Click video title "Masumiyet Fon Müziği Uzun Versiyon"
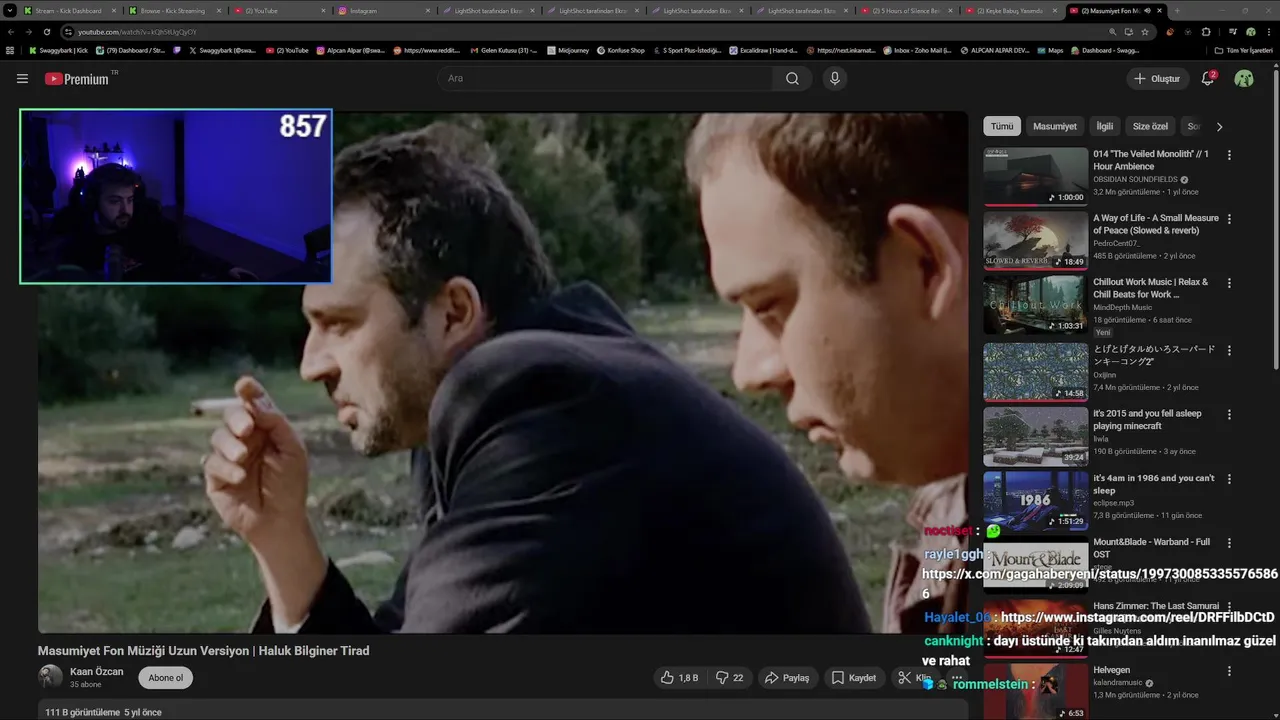This screenshot has width=1280, height=720. (203, 651)
